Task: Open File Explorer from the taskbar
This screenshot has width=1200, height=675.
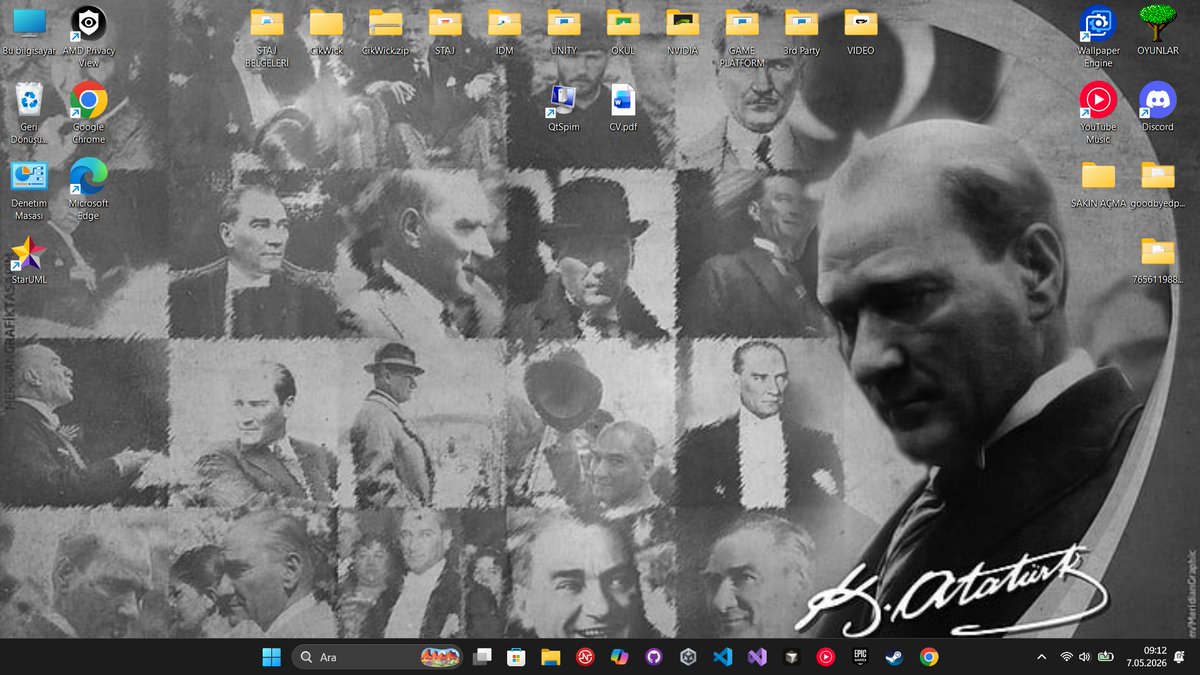Action: [550, 657]
